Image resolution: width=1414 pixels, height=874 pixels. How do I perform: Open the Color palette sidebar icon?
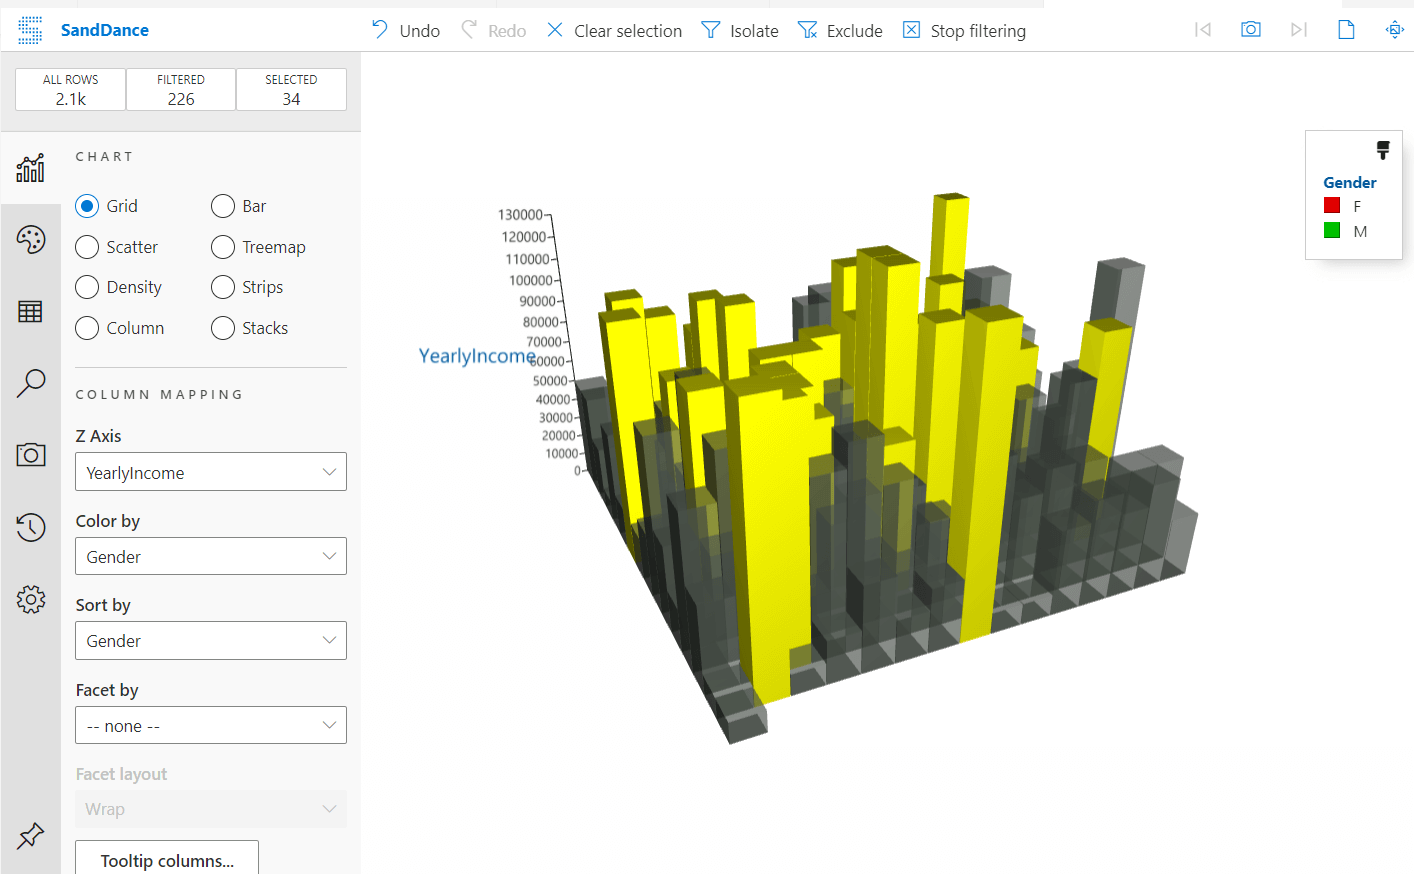pos(31,239)
